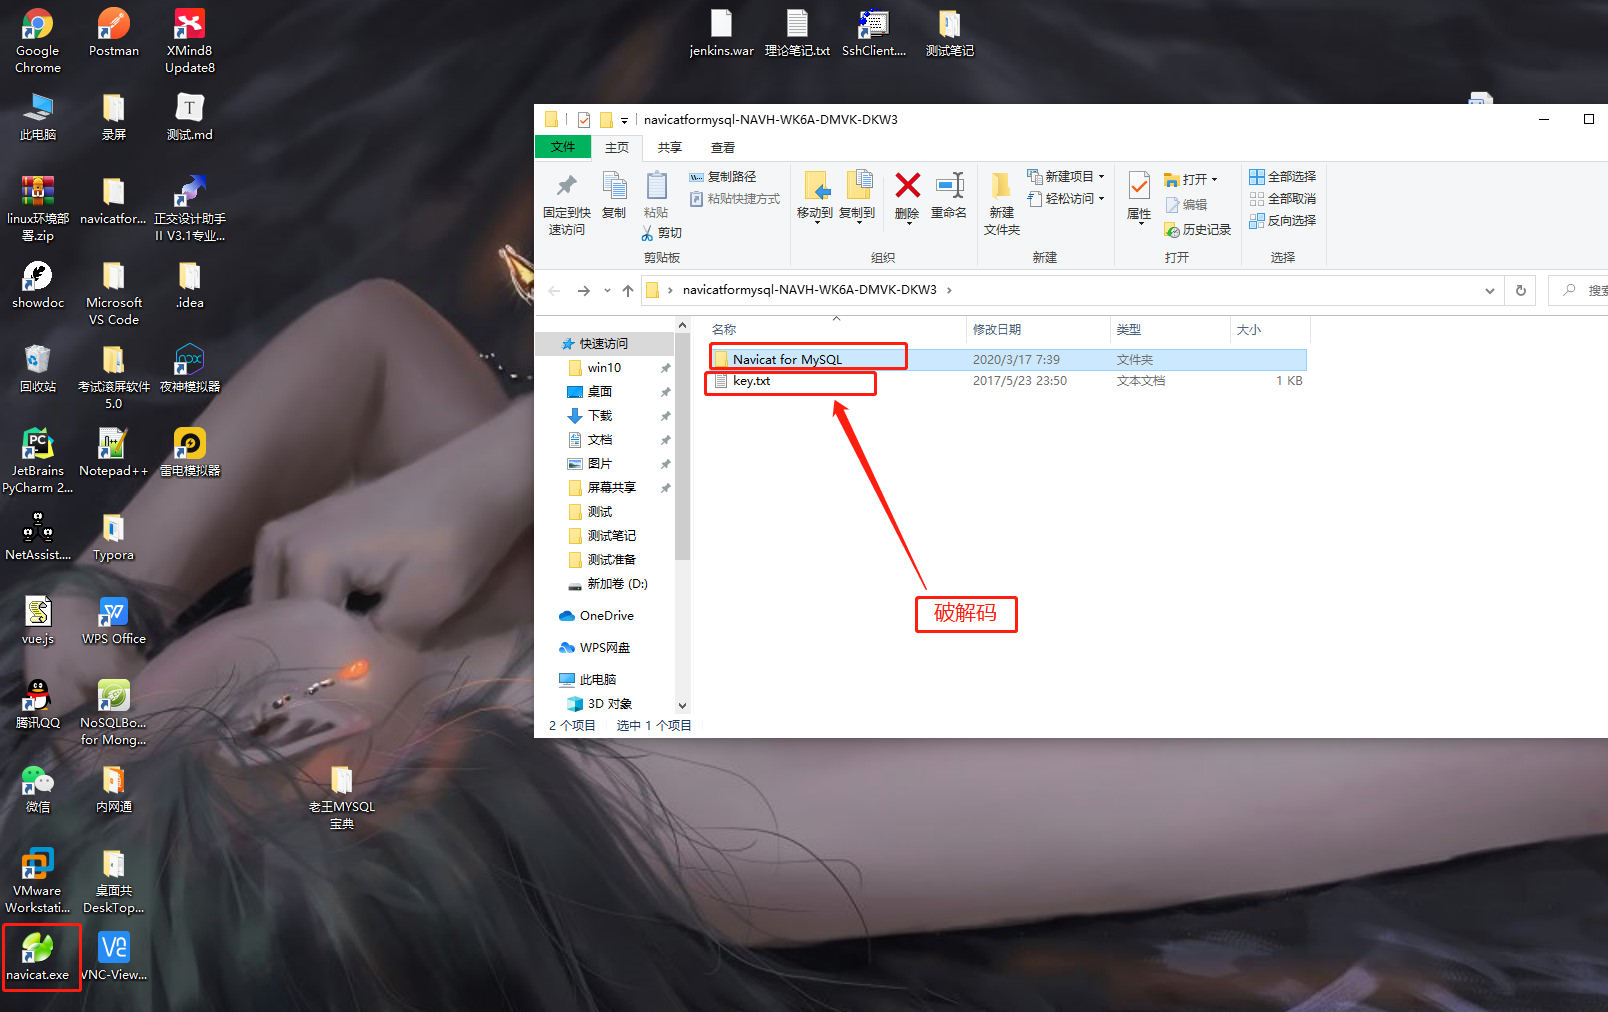Viewport: 1608px width, 1012px height.
Task: Open 夜神模拟器 desktop icon
Action: pyautogui.click(x=190, y=369)
